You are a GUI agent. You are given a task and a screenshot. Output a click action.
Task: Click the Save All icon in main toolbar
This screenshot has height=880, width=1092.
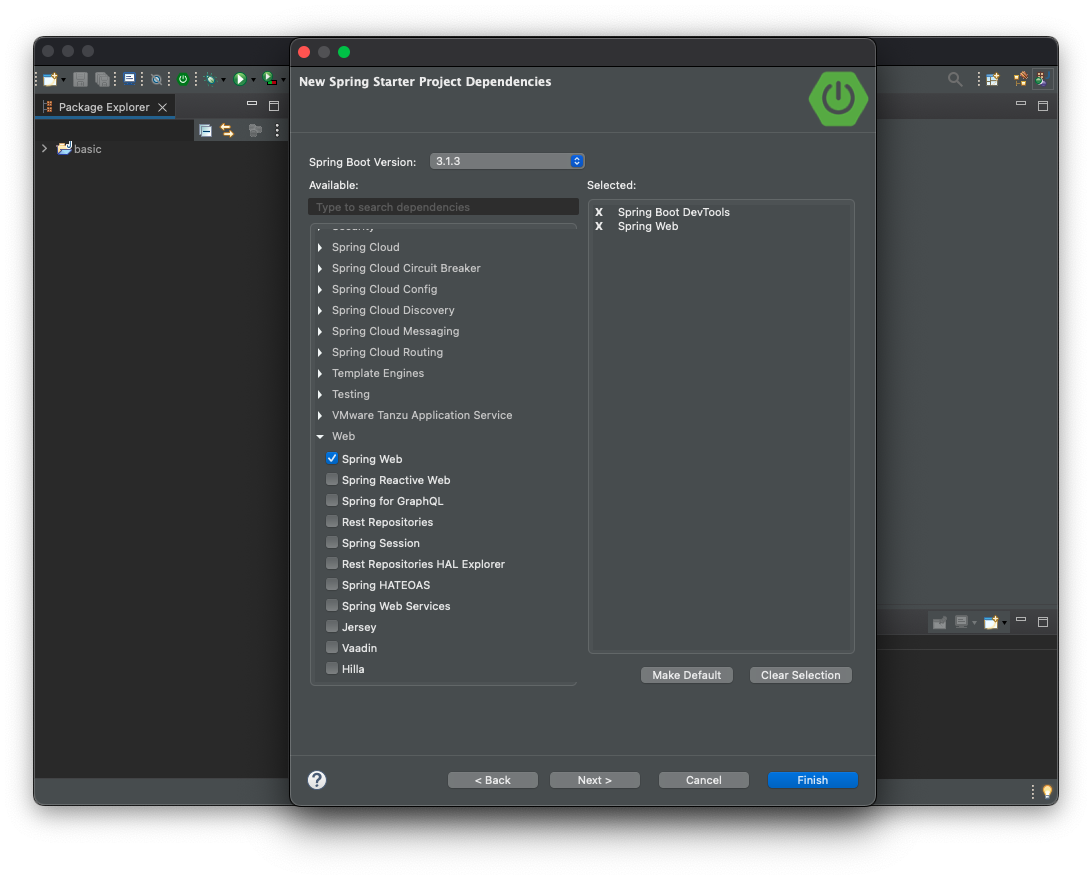click(x=102, y=79)
